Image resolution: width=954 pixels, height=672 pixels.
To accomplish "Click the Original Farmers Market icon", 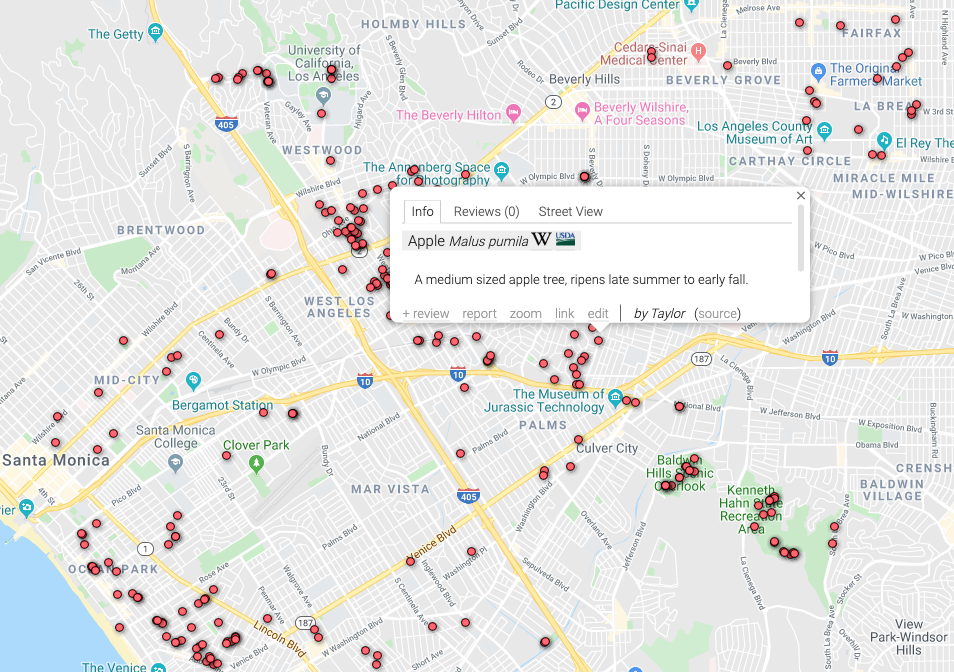I will click(821, 68).
